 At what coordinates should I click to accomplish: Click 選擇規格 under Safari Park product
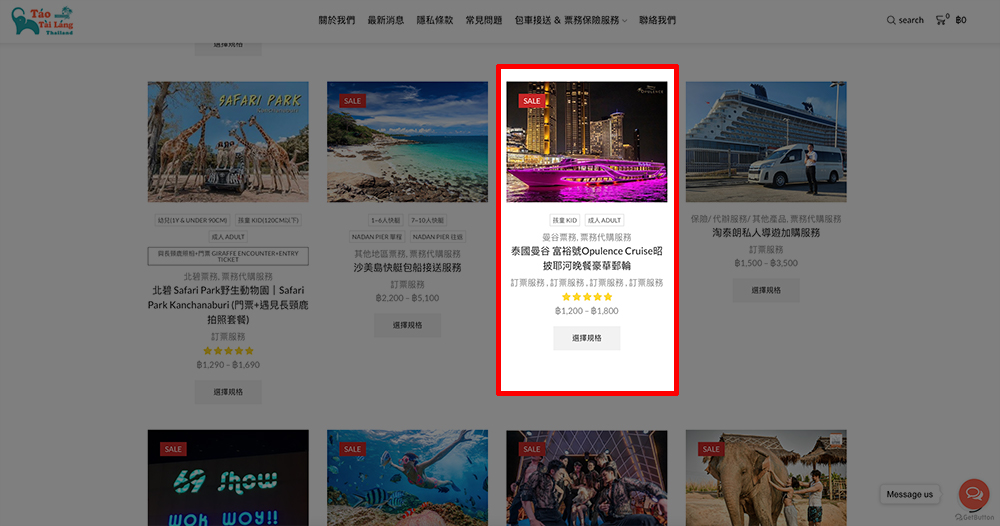click(228, 392)
